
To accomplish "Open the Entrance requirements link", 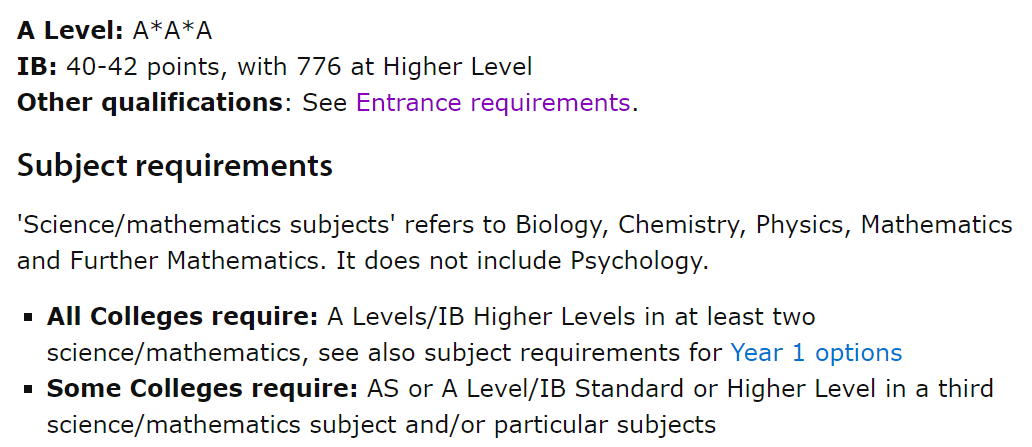I will click(x=493, y=103).
